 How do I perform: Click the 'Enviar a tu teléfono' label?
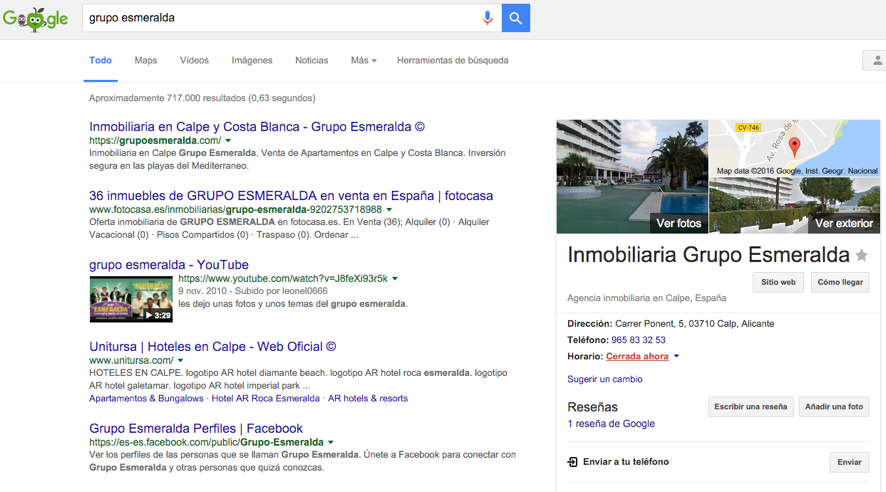pyautogui.click(x=626, y=462)
